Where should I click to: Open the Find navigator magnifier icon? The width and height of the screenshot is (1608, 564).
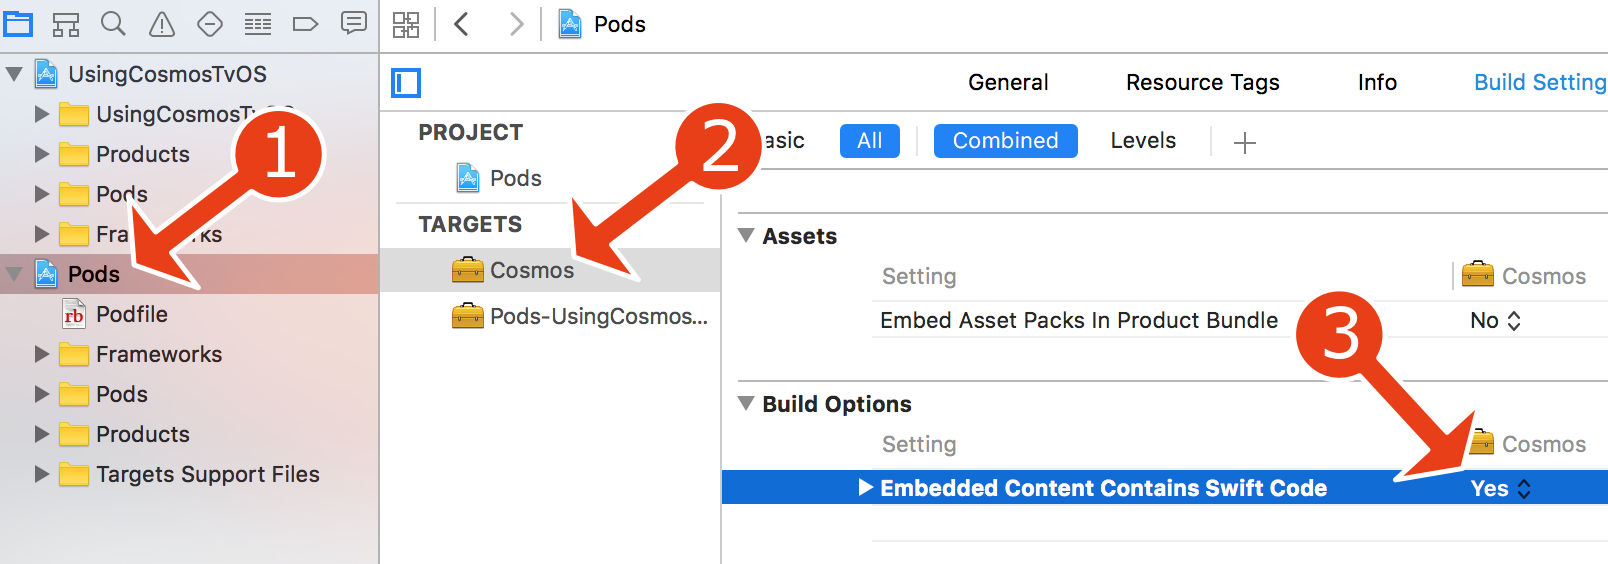113,24
